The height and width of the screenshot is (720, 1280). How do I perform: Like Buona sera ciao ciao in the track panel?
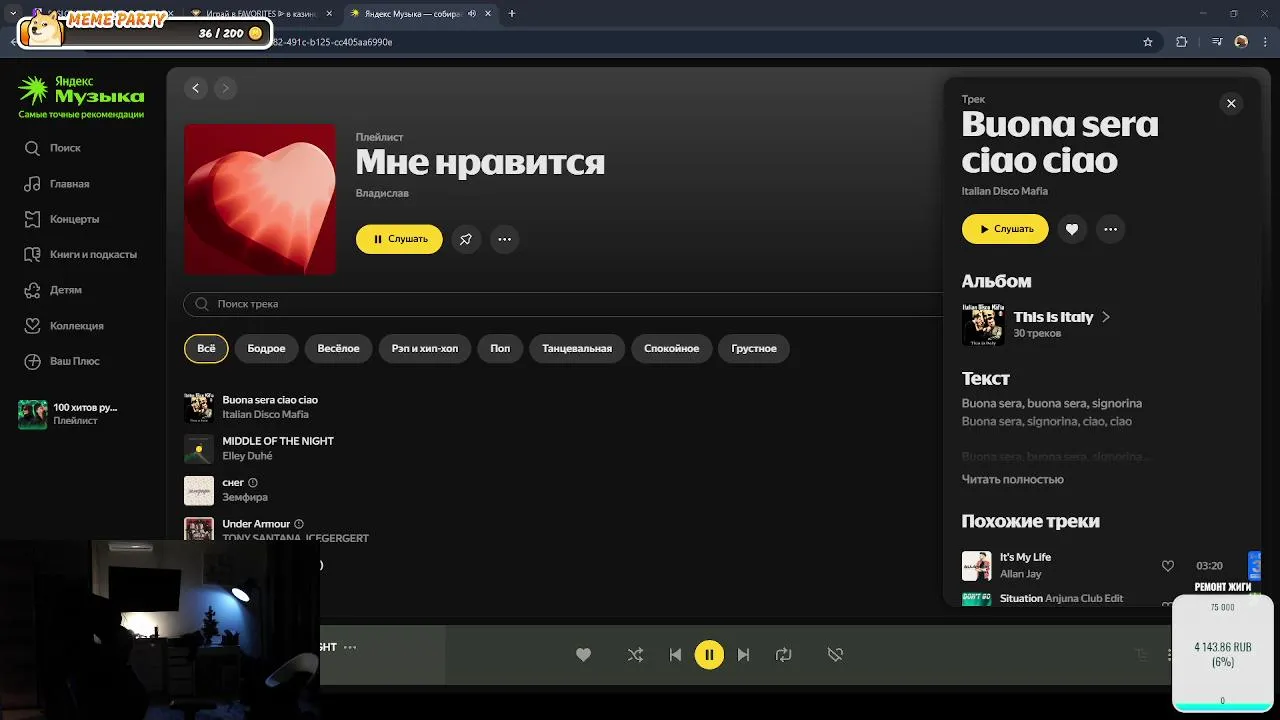tap(1072, 229)
